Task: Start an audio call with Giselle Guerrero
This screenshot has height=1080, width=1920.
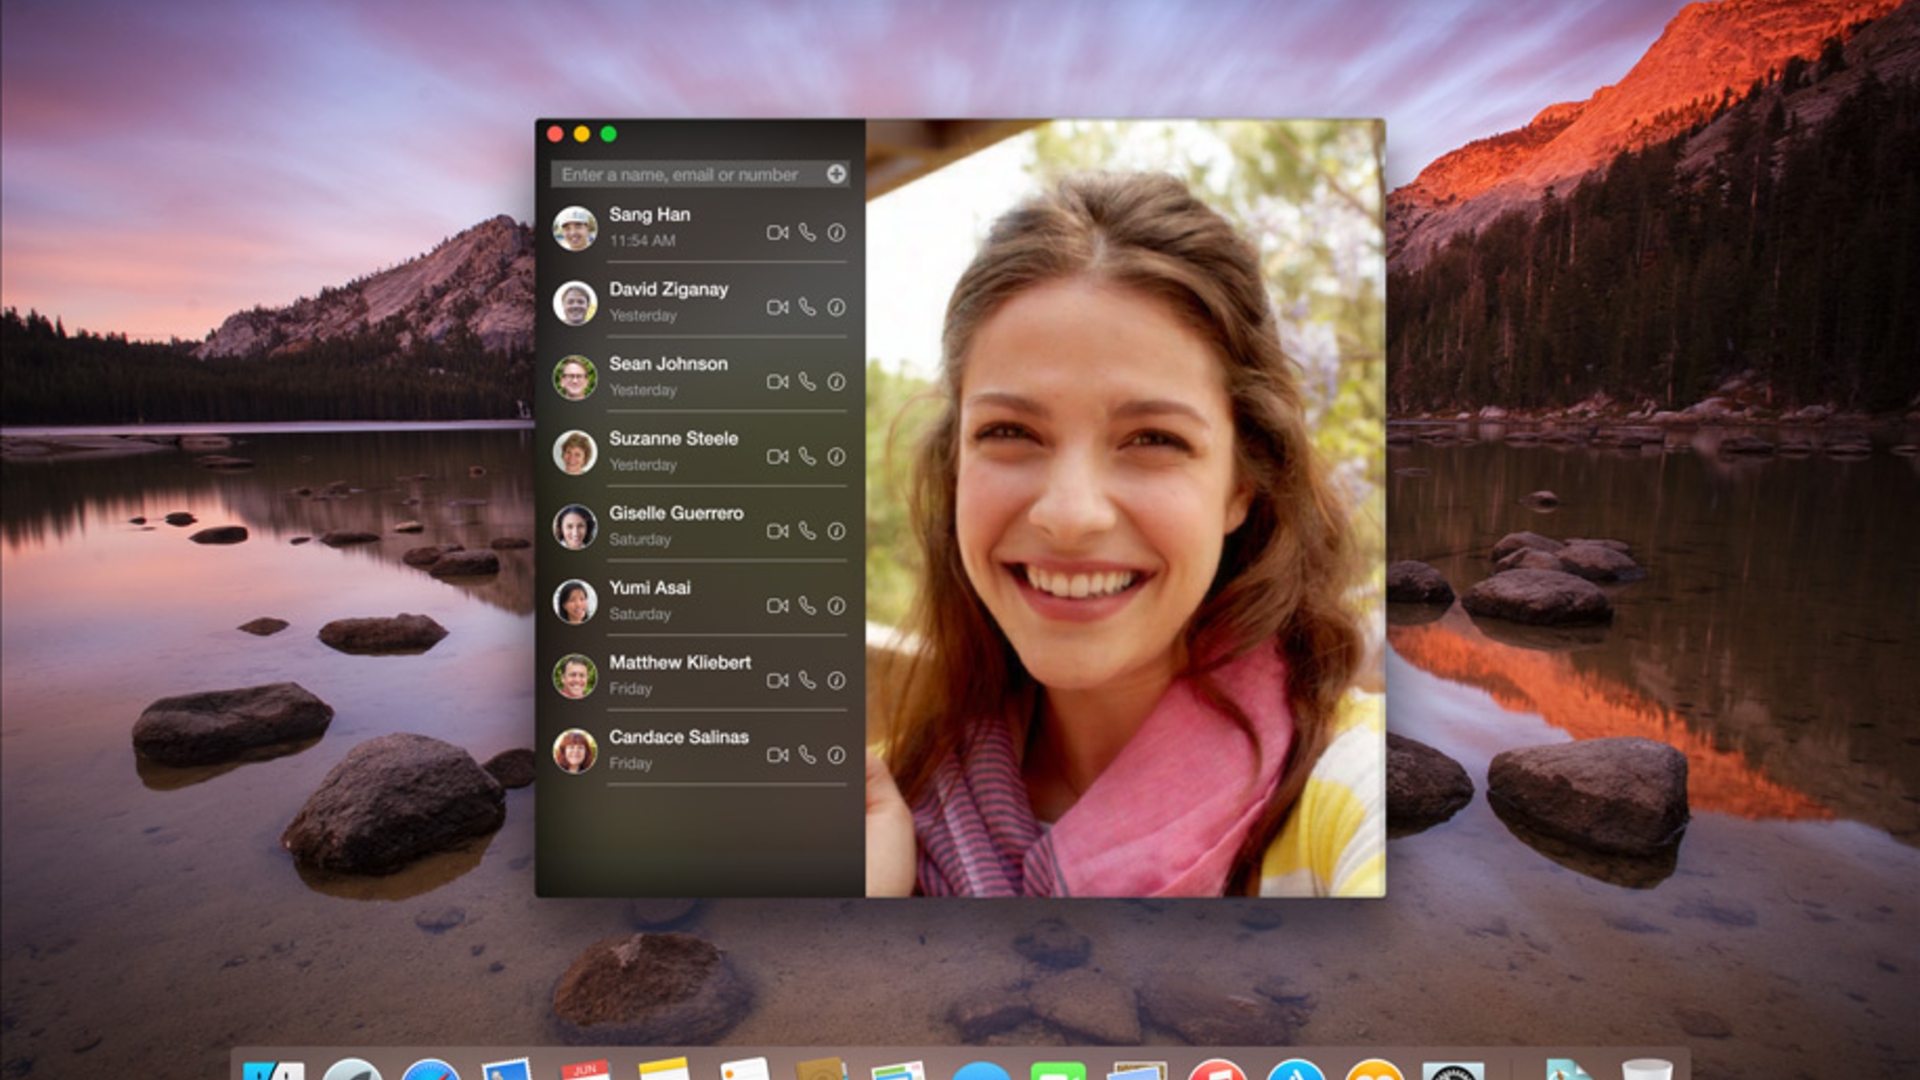Action: [807, 531]
